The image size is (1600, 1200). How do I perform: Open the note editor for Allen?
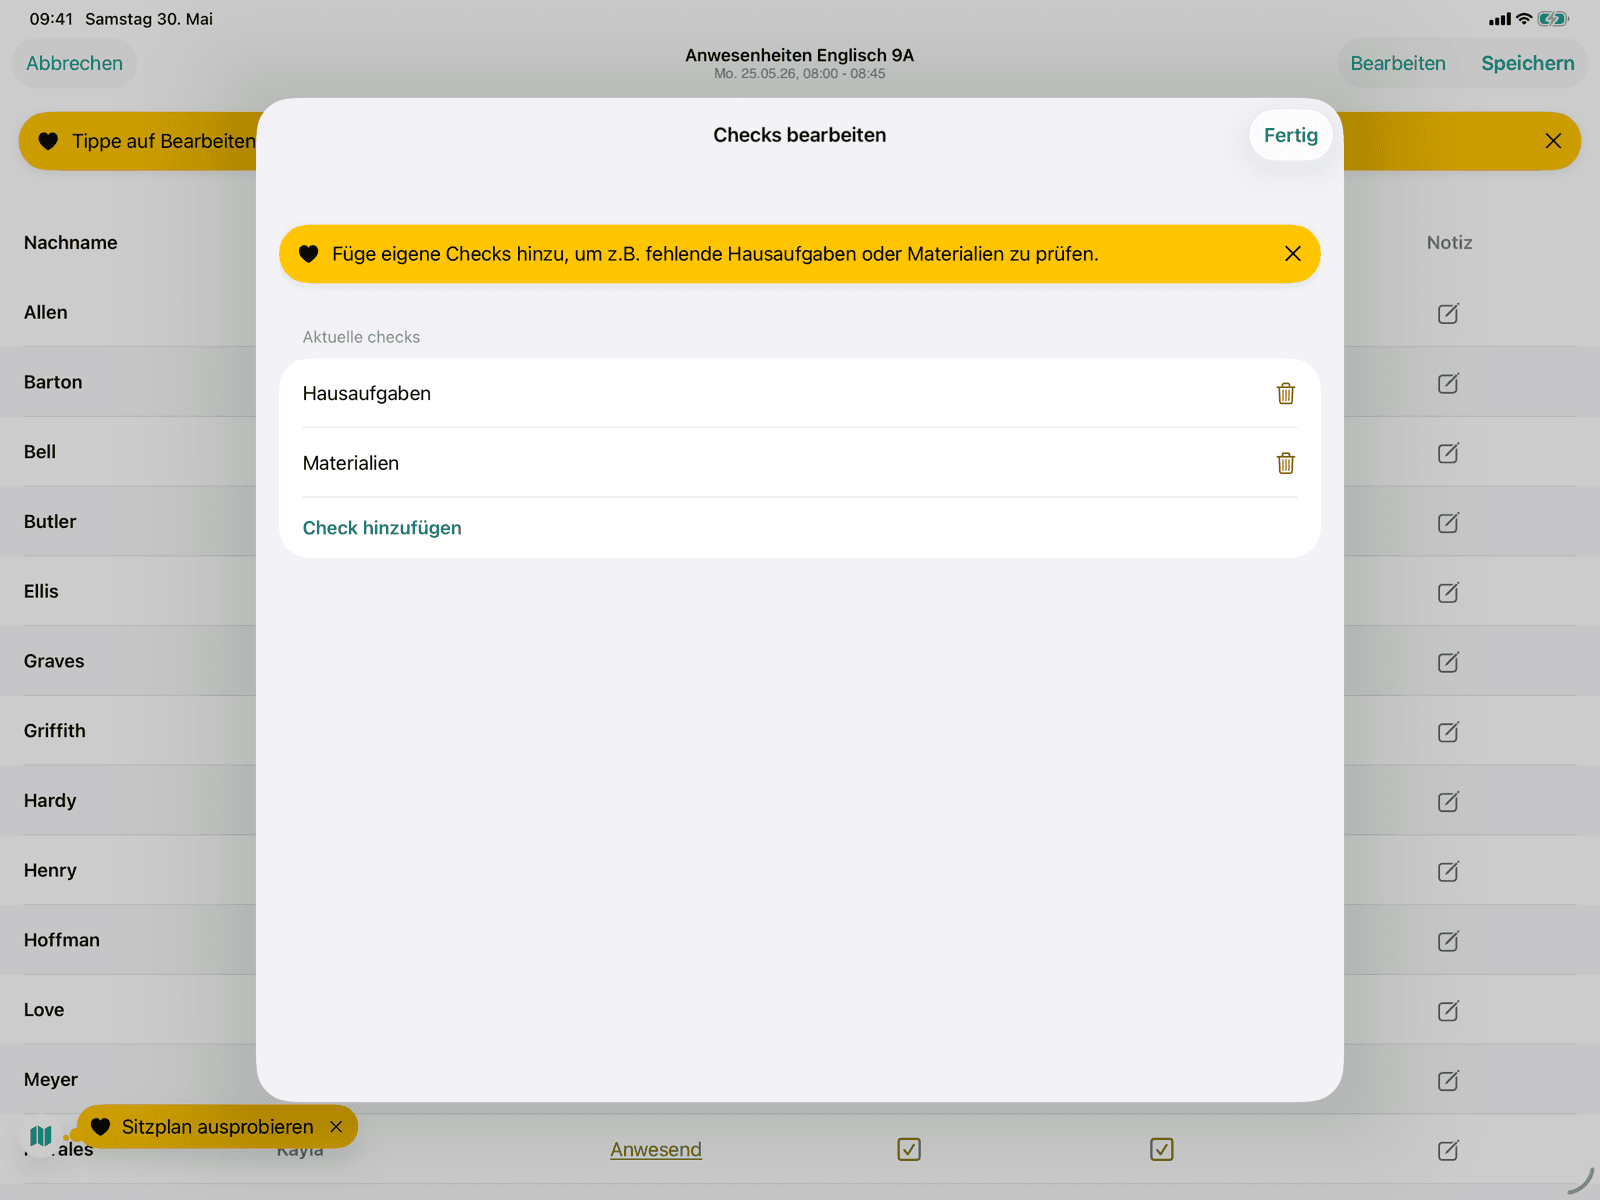(1448, 313)
